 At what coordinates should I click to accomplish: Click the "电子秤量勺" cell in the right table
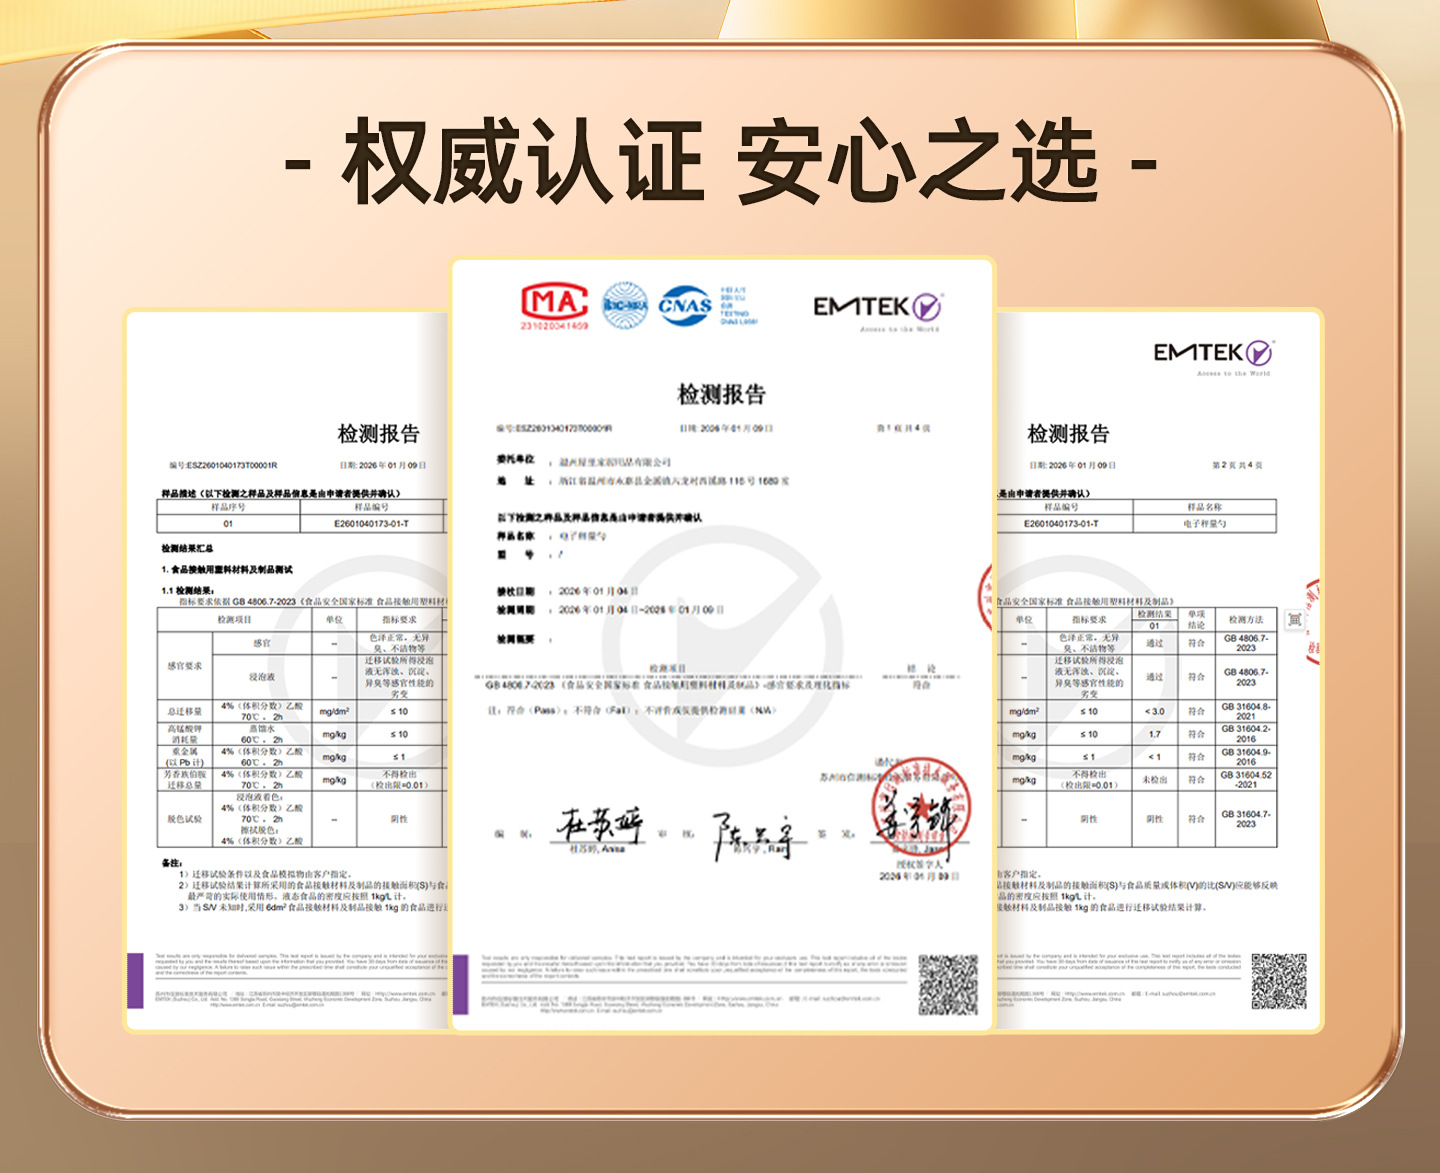(x=1205, y=524)
